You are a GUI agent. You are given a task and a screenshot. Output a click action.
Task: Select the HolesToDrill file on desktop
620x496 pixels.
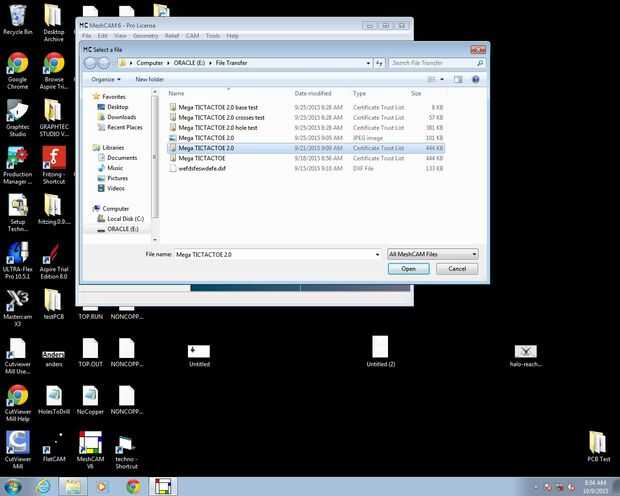coord(54,399)
